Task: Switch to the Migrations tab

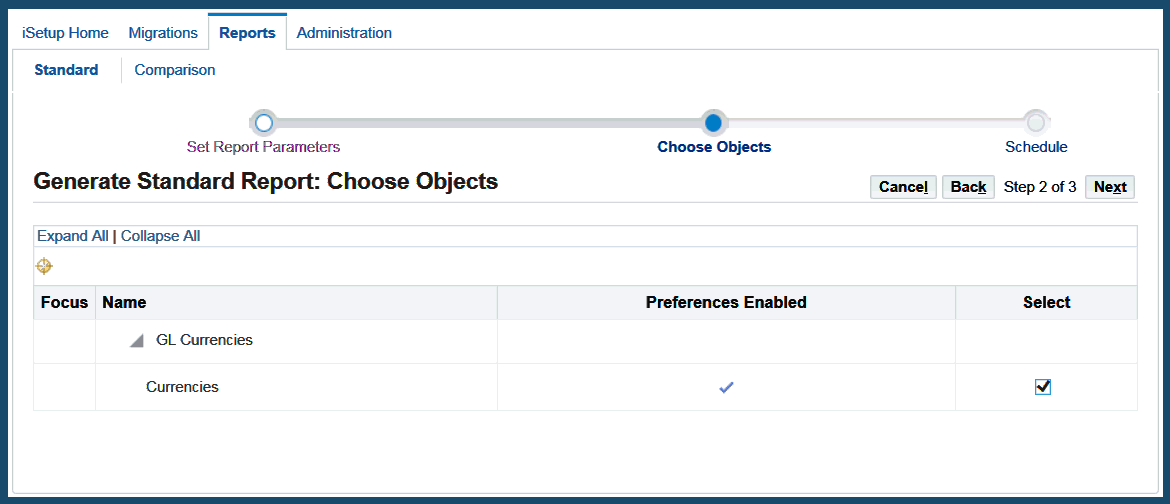Action: tap(163, 33)
